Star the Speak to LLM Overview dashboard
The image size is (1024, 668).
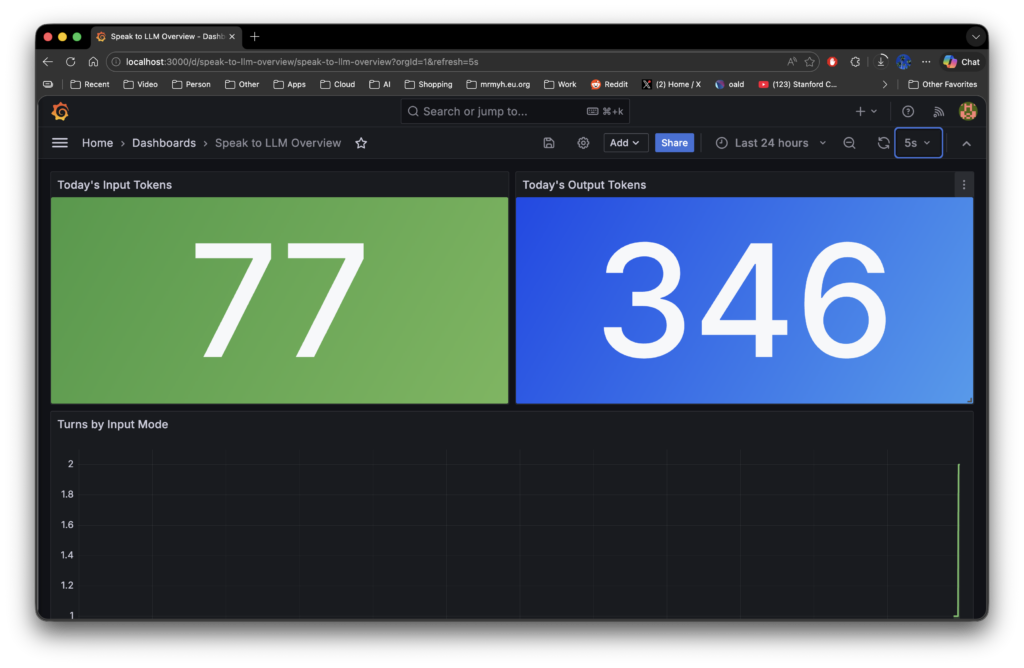coord(361,143)
